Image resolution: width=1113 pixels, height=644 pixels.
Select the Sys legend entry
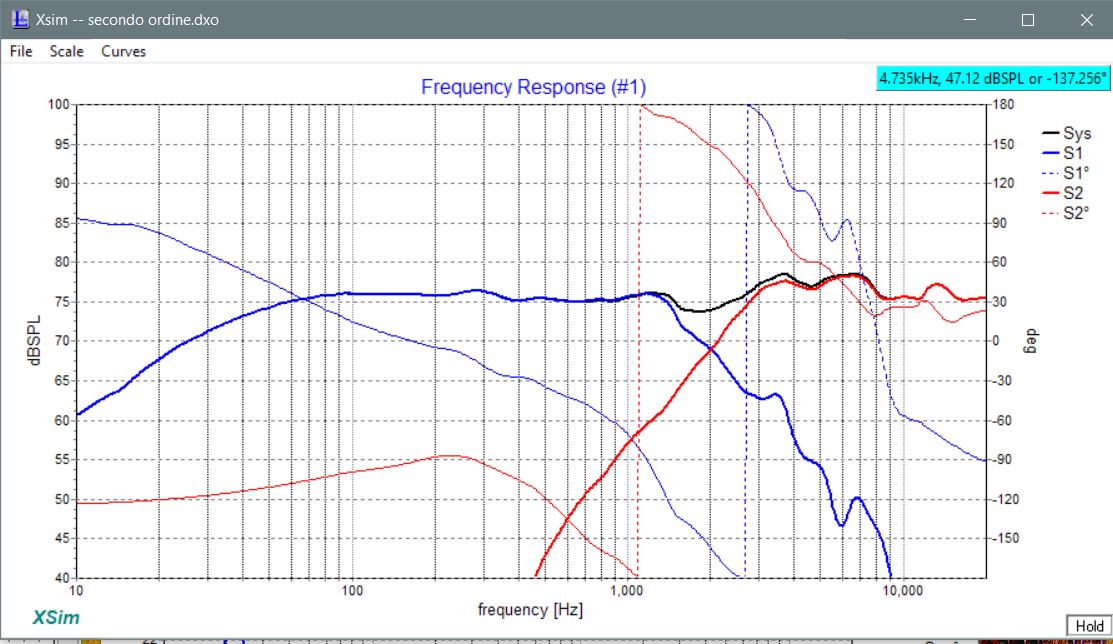click(1066, 133)
